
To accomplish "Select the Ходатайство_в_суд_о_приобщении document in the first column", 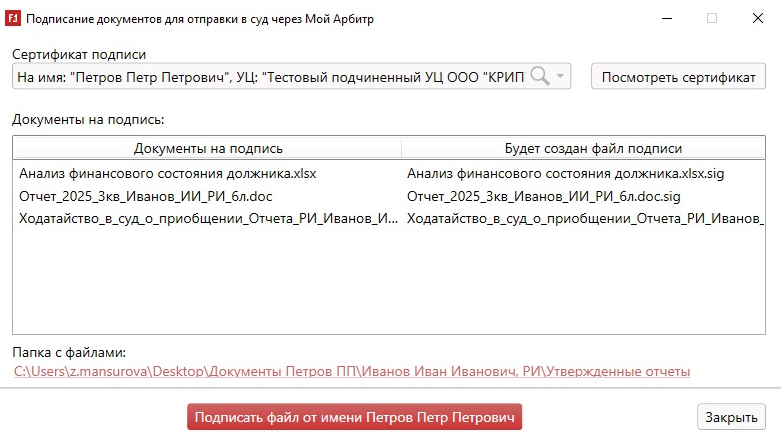I will point(206,218).
